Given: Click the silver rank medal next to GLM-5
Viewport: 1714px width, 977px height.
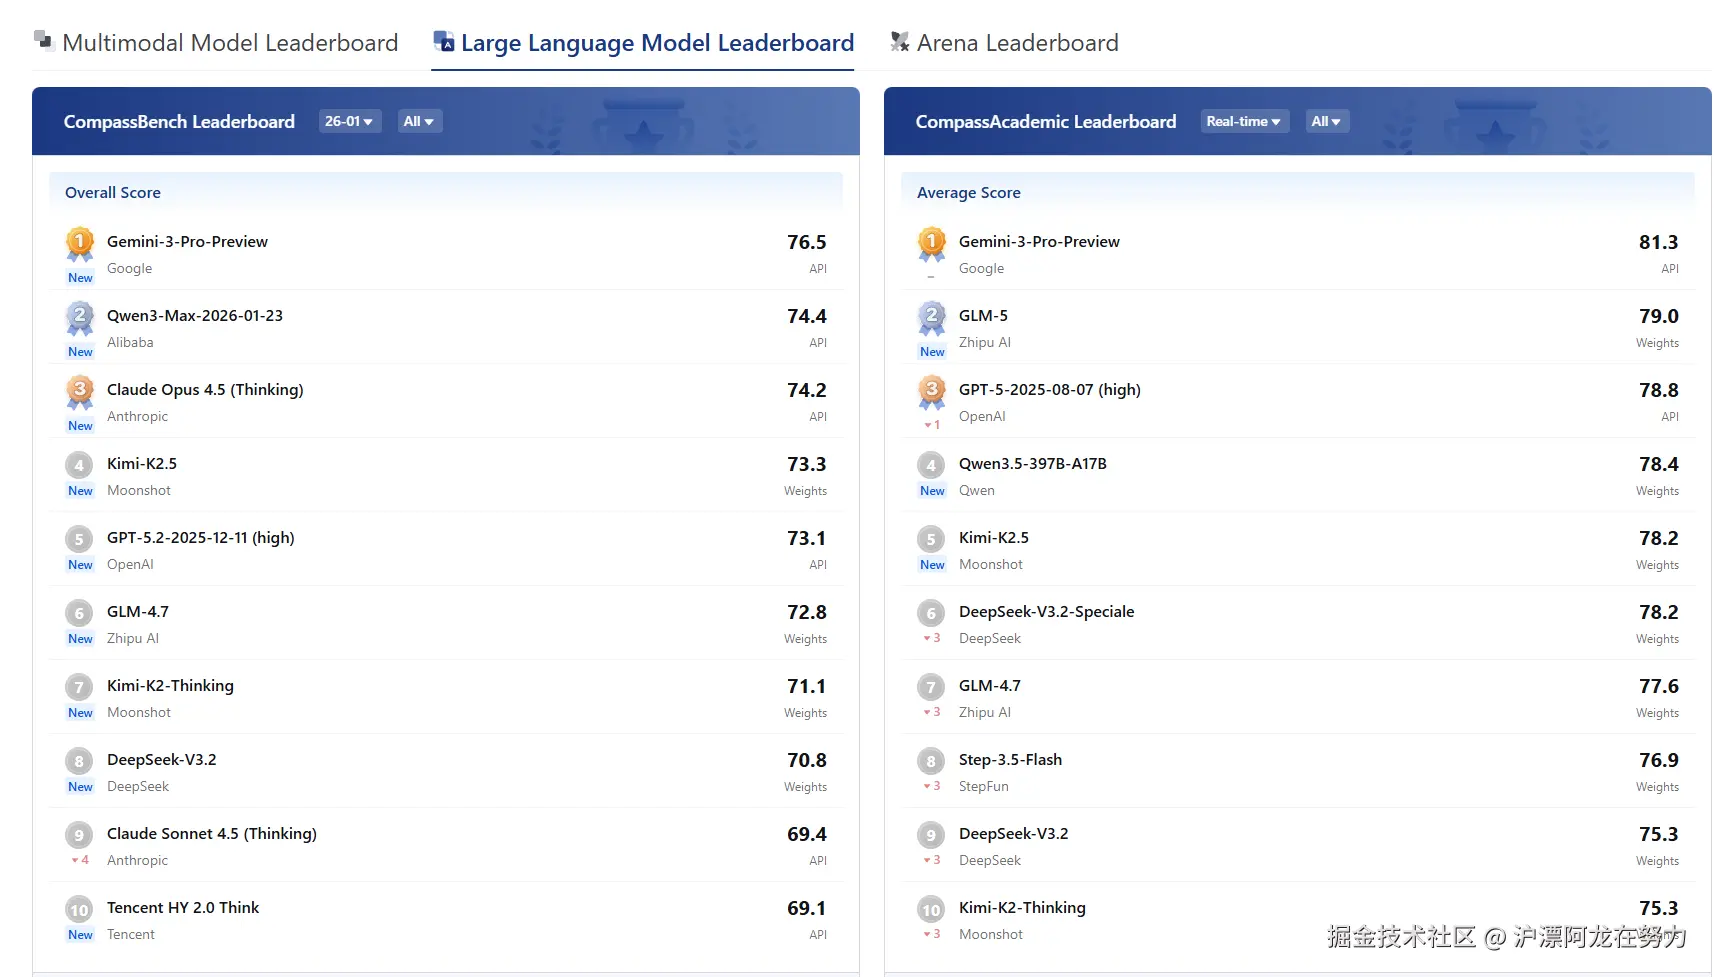Looking at the screenshot, I should click(932, 317).
